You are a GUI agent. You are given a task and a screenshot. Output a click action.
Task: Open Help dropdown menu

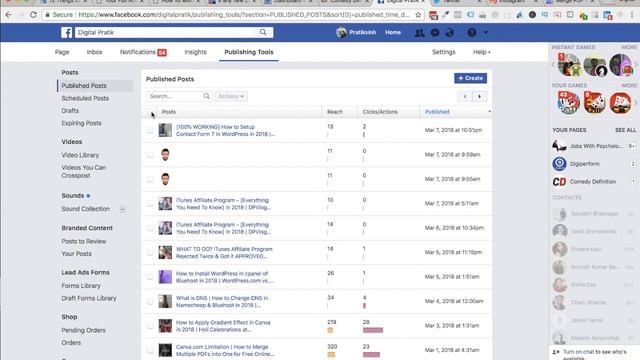(482, 52)
